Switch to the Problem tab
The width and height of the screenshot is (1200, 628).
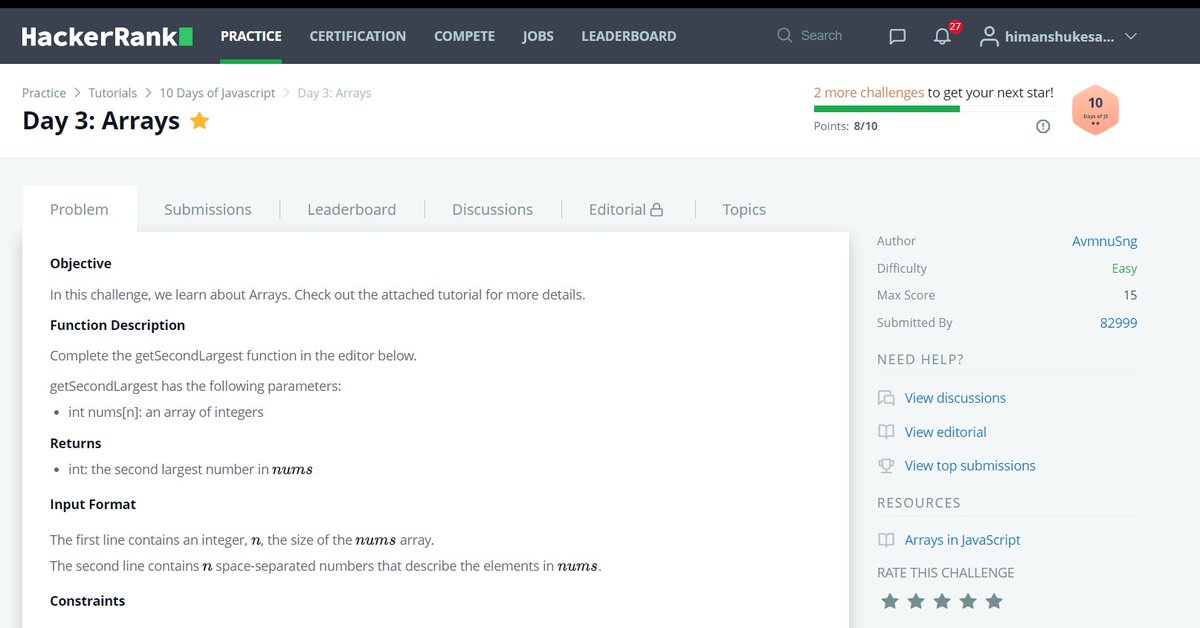tap(79, 209)
